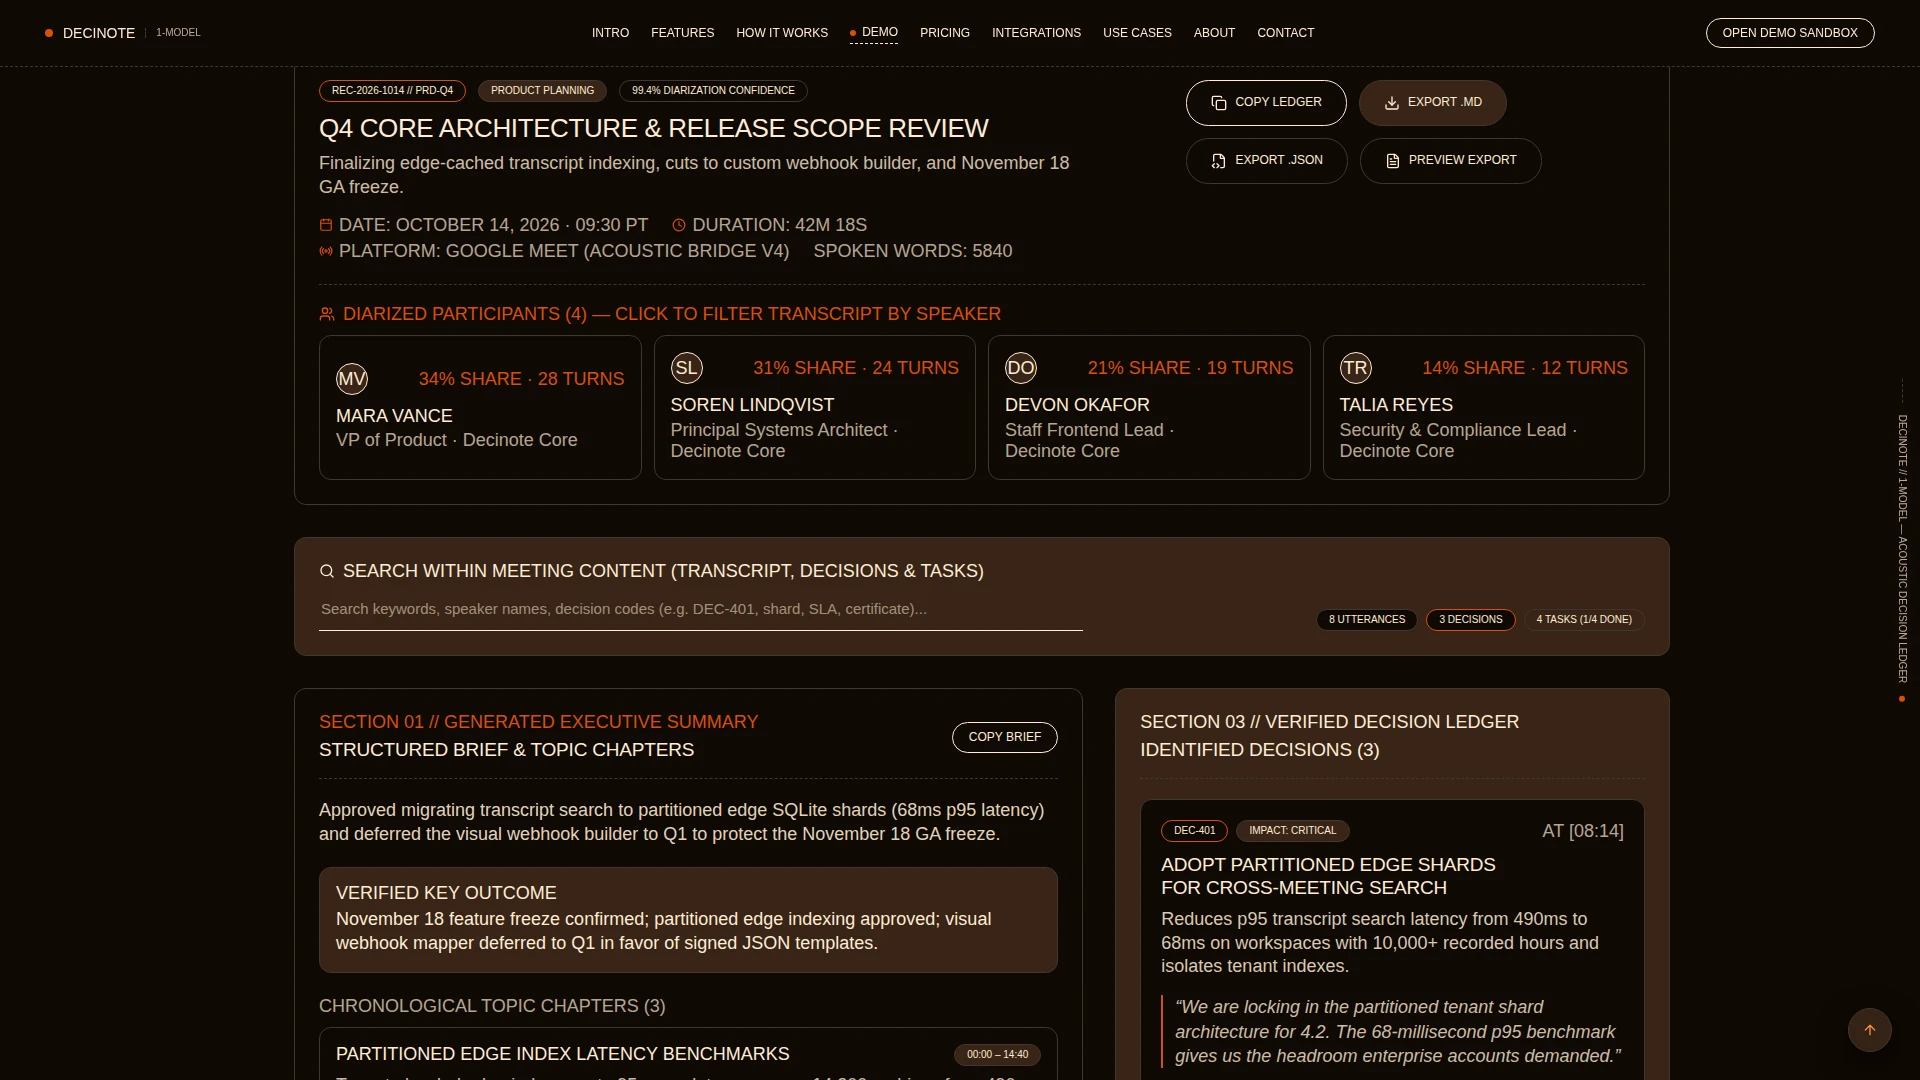The height and width of the screenshot is (1080, 1920).
Task: Export the meeting as .JSON
Action: 1266,161
